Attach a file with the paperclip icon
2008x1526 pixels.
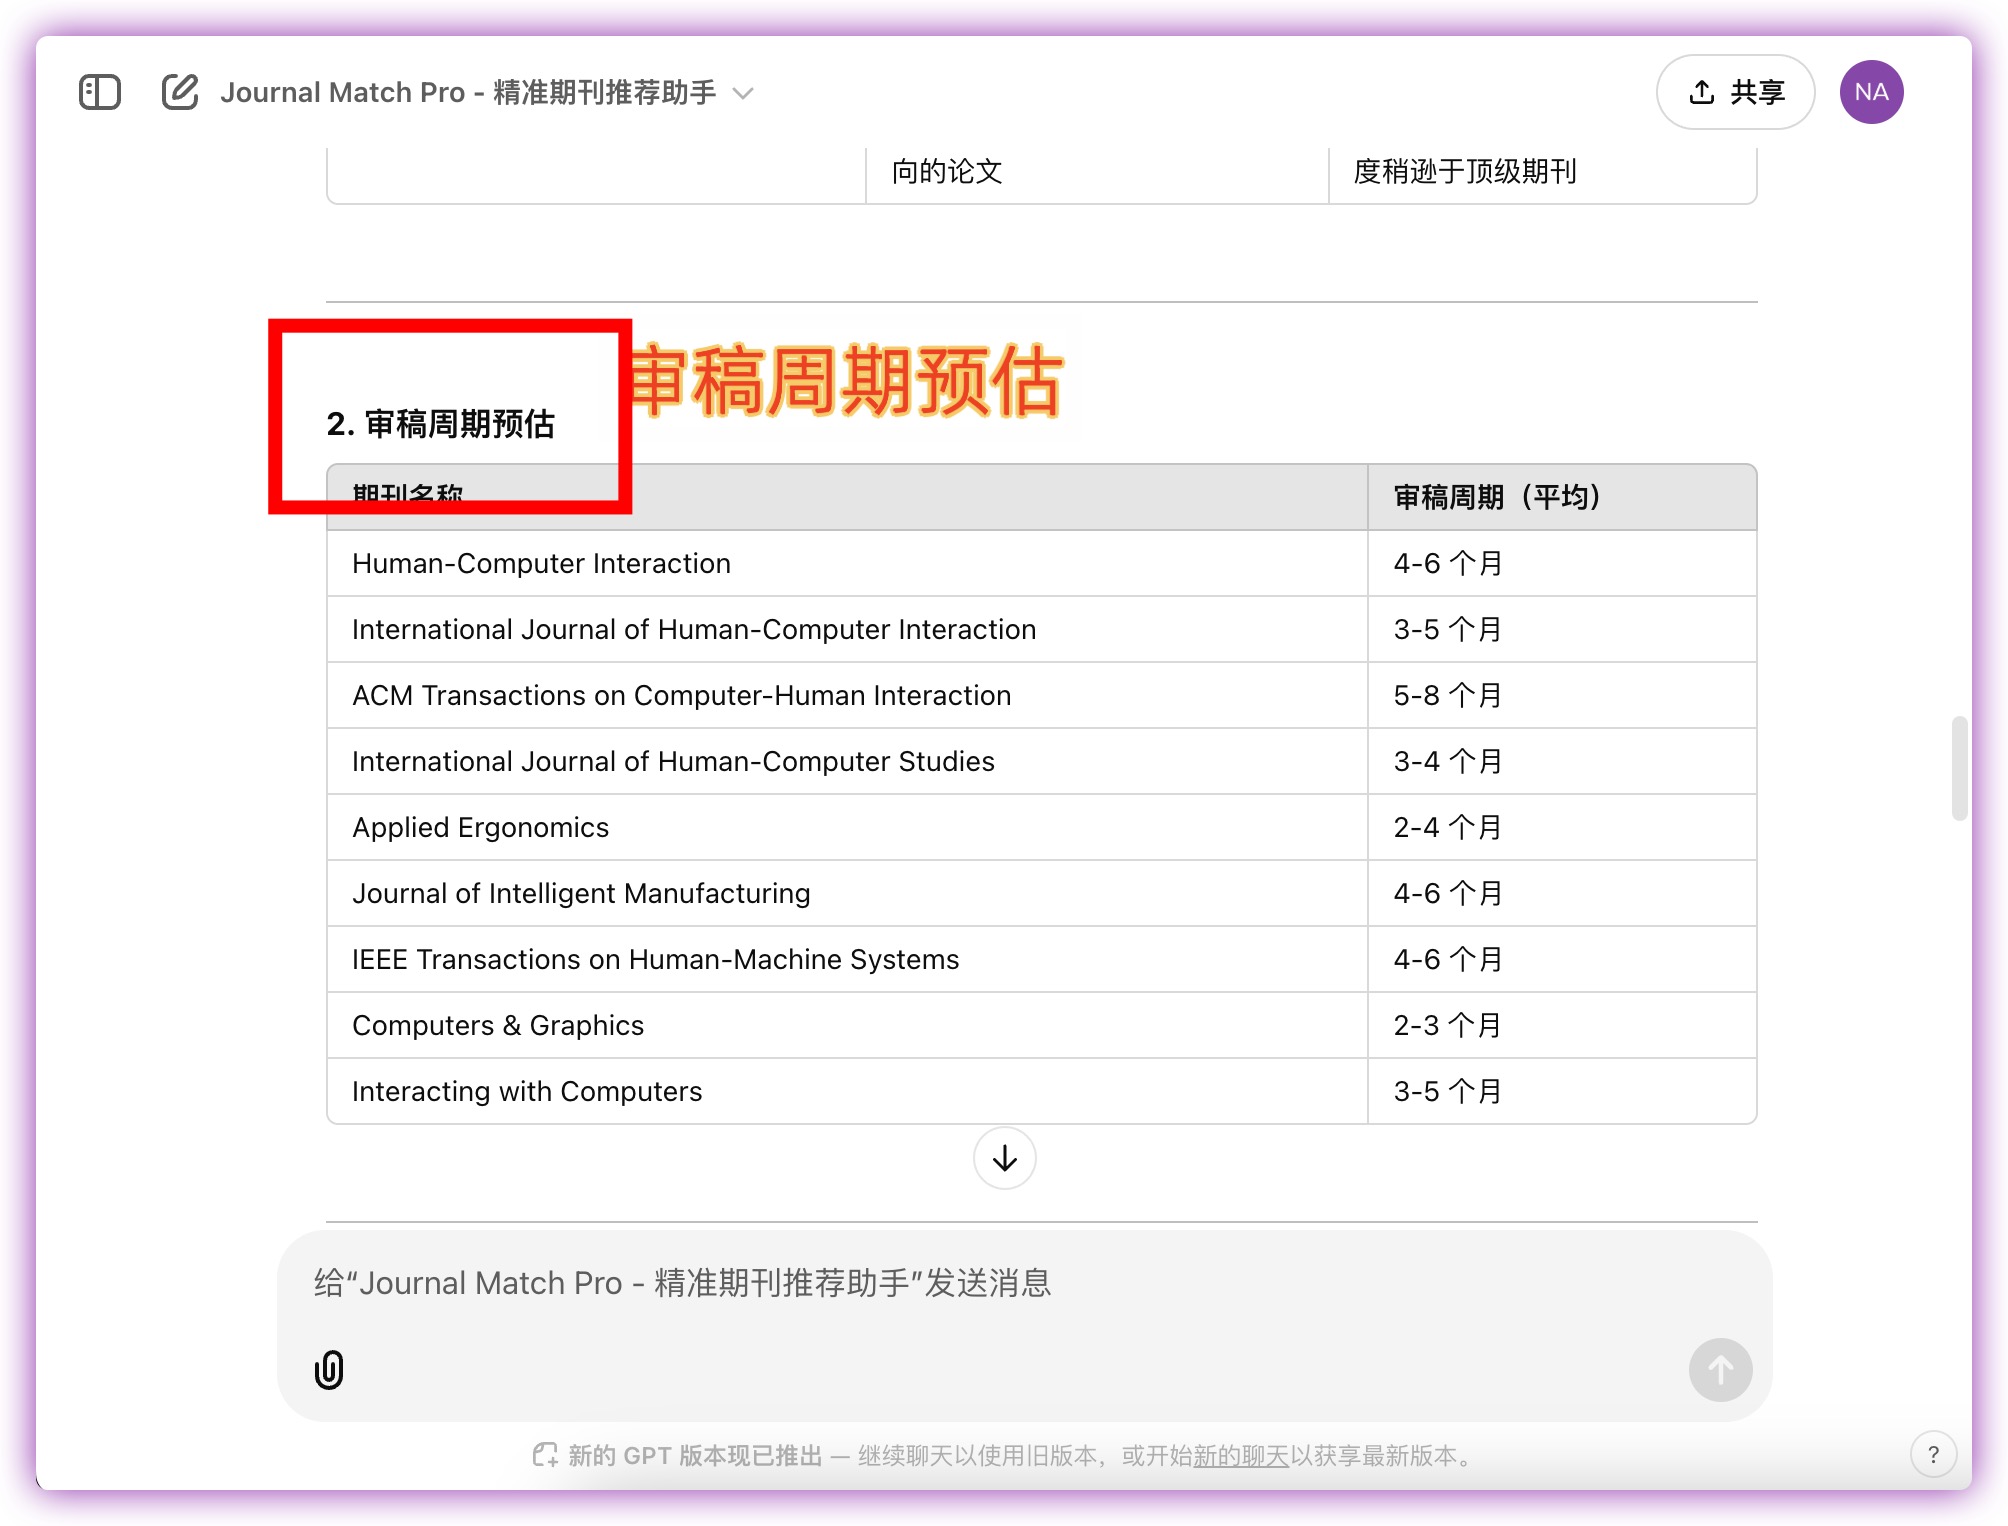coord(329,1369)
